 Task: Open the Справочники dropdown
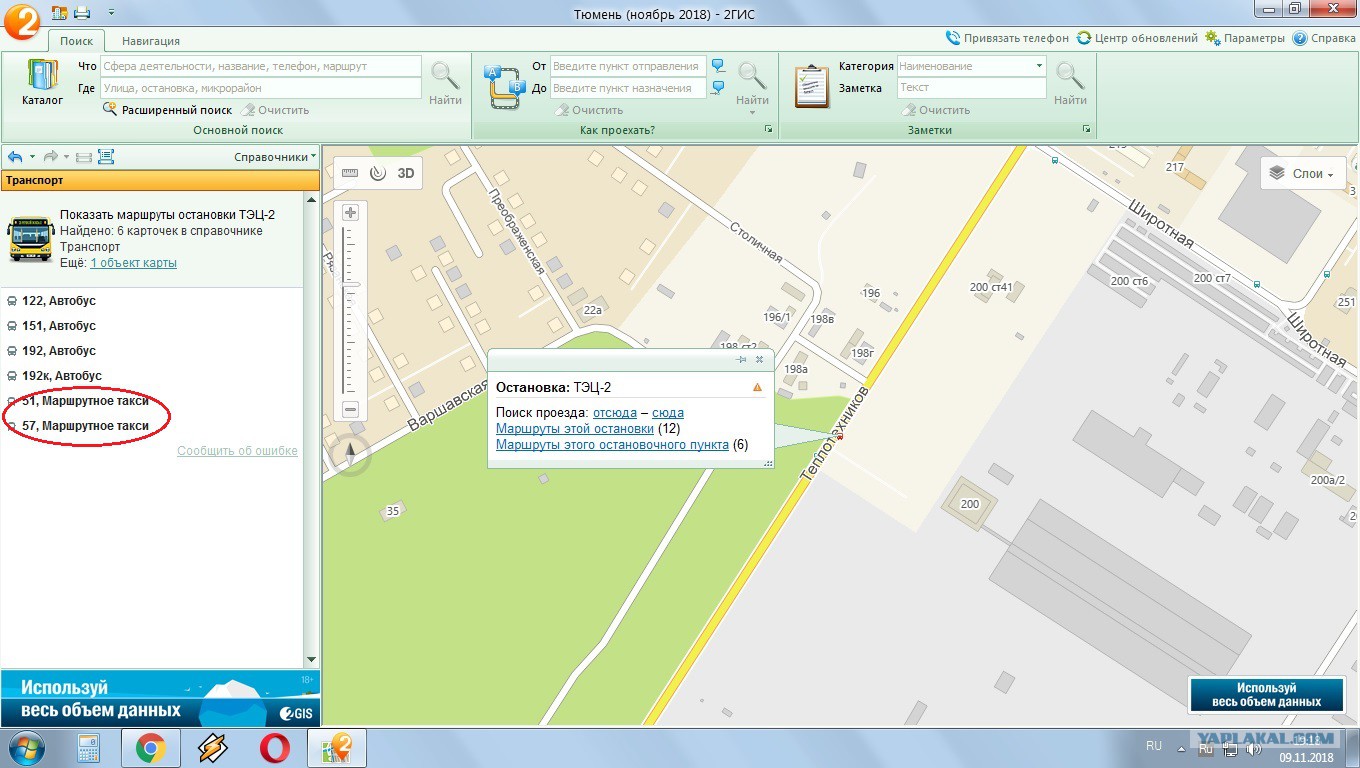coord(275,157)
